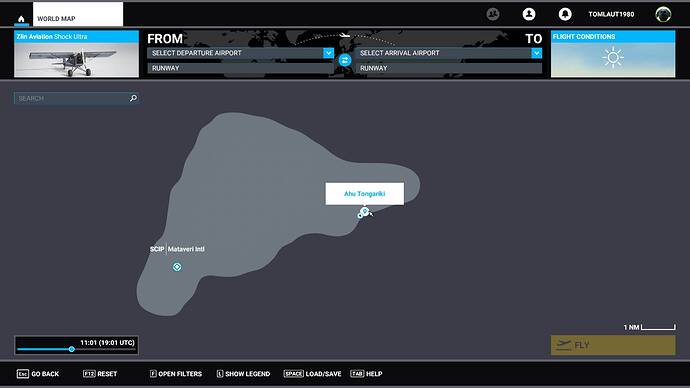Open the Zlin Aviation Shock Ultra aircraft panel
The image size is (690, 388).
77,54
